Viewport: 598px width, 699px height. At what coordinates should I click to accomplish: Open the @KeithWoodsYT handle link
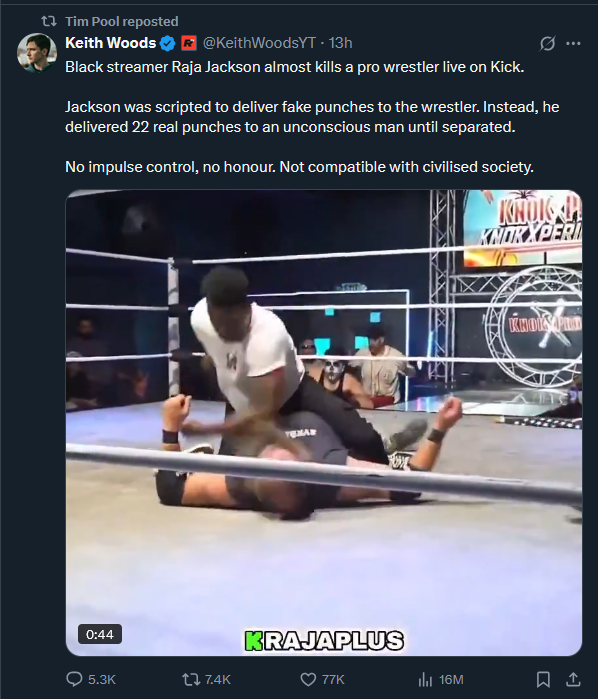[x=259, y=43]
